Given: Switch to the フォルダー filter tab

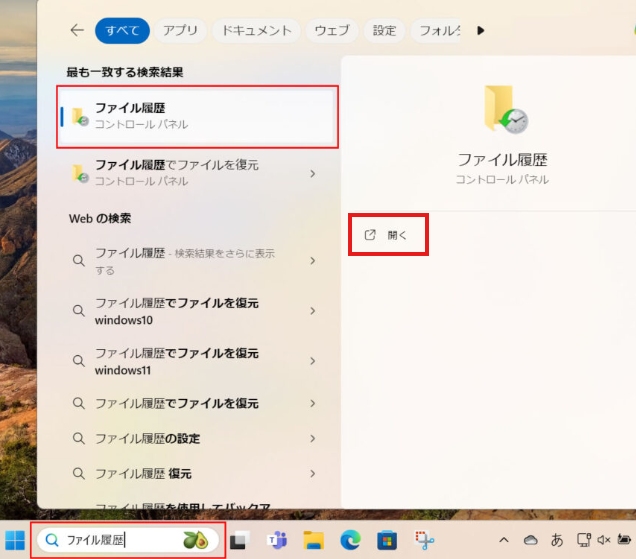Looking at the screenshot, I should pos(436,30).
